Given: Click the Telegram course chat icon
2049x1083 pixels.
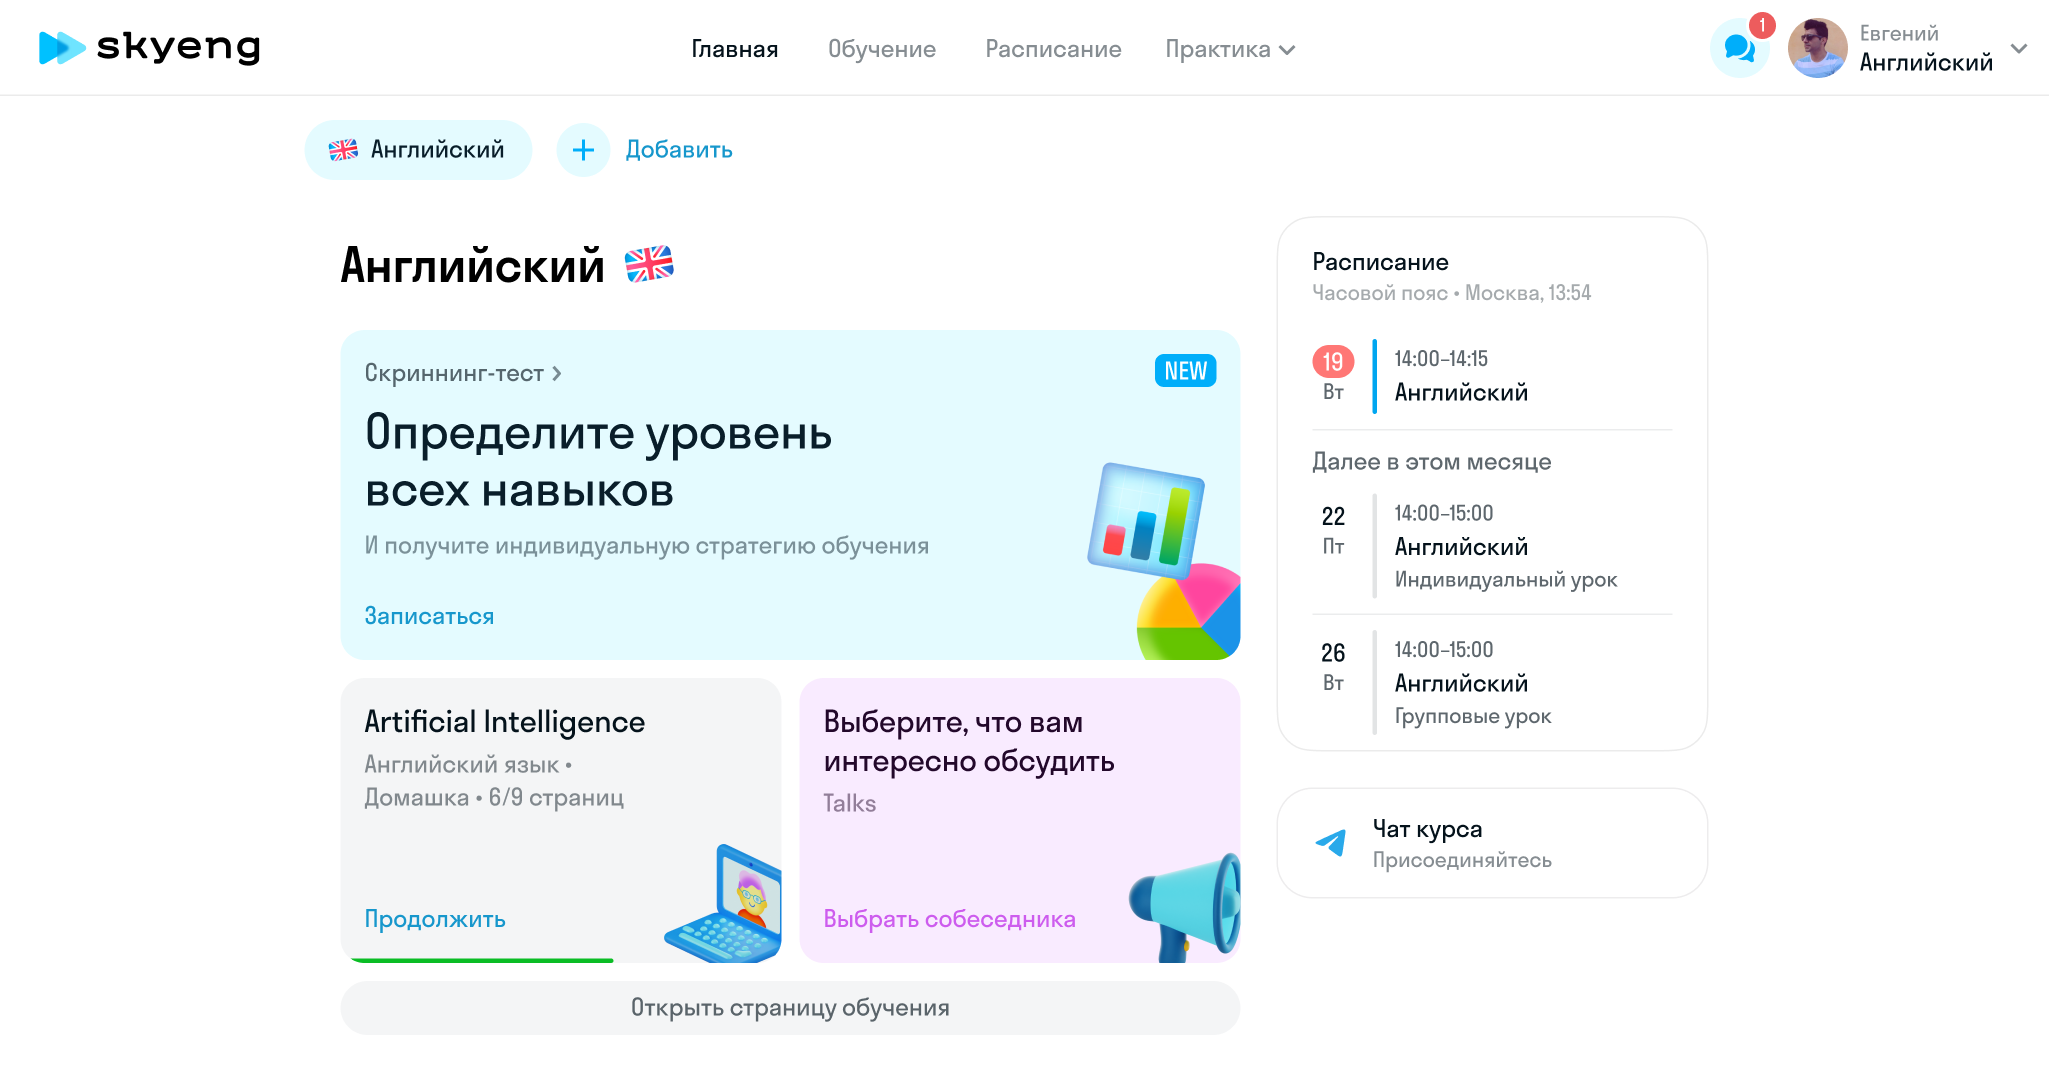Looking at the screenshot, I should point(1331,842).
